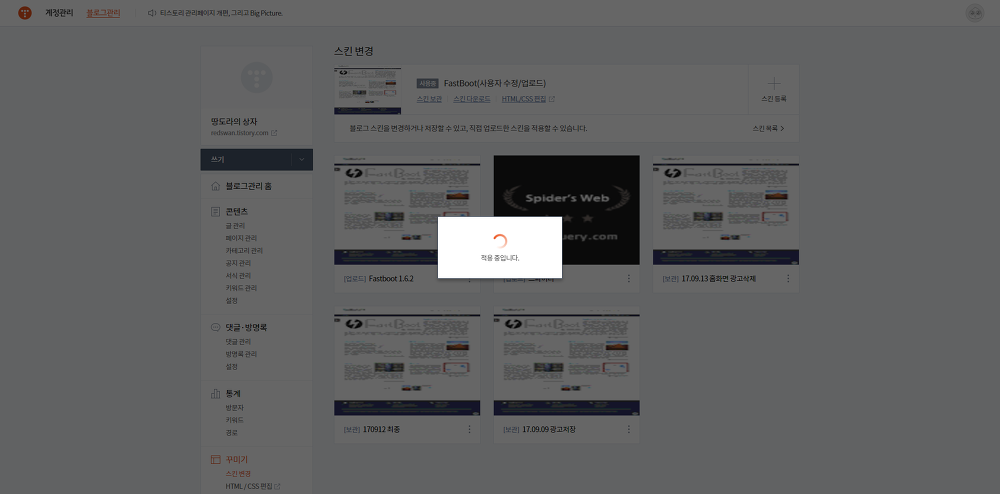Open 스킨 목록 with chevron
1000x494 pixels.
[768, 128]
